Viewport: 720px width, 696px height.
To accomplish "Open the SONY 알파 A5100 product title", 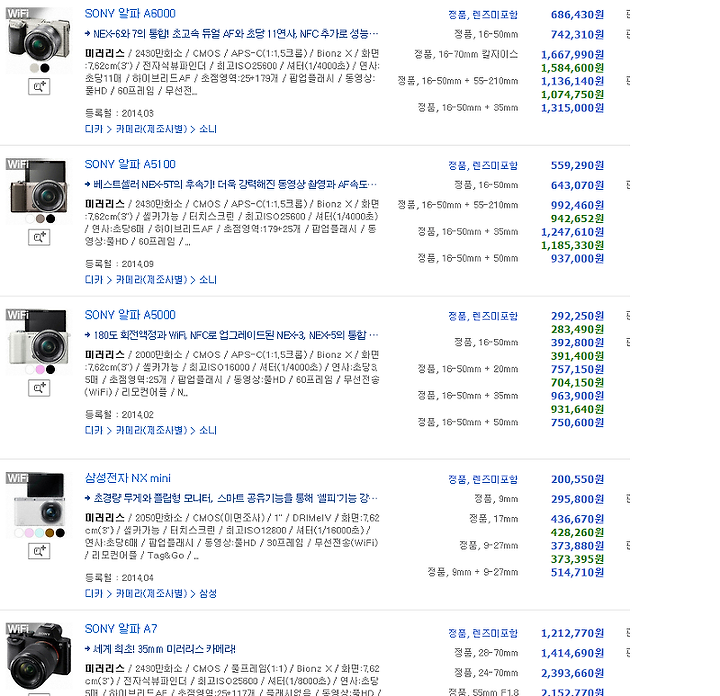I will click(130, 164).
